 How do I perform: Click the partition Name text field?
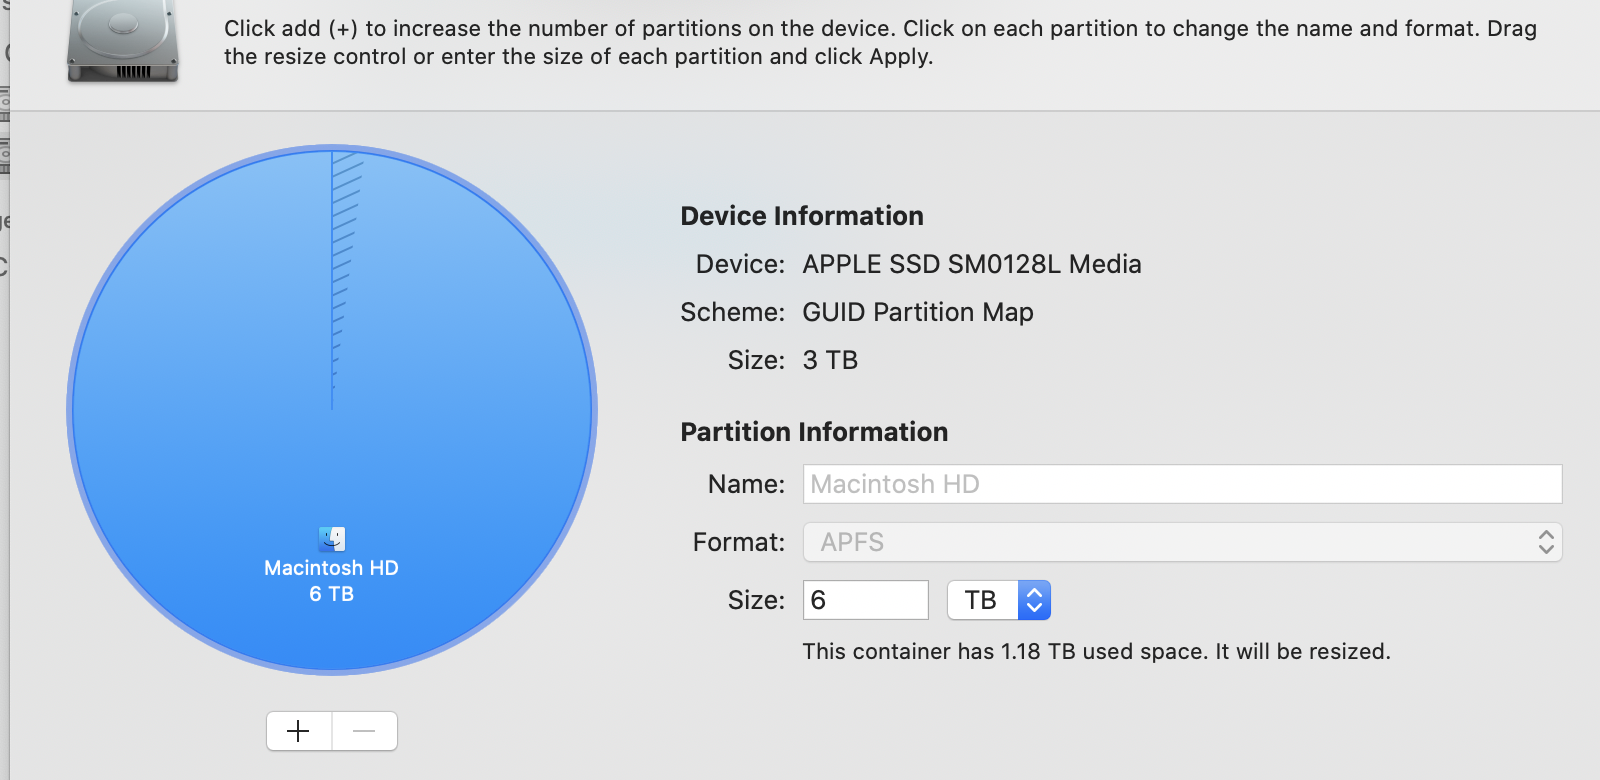click(1182, 484)
